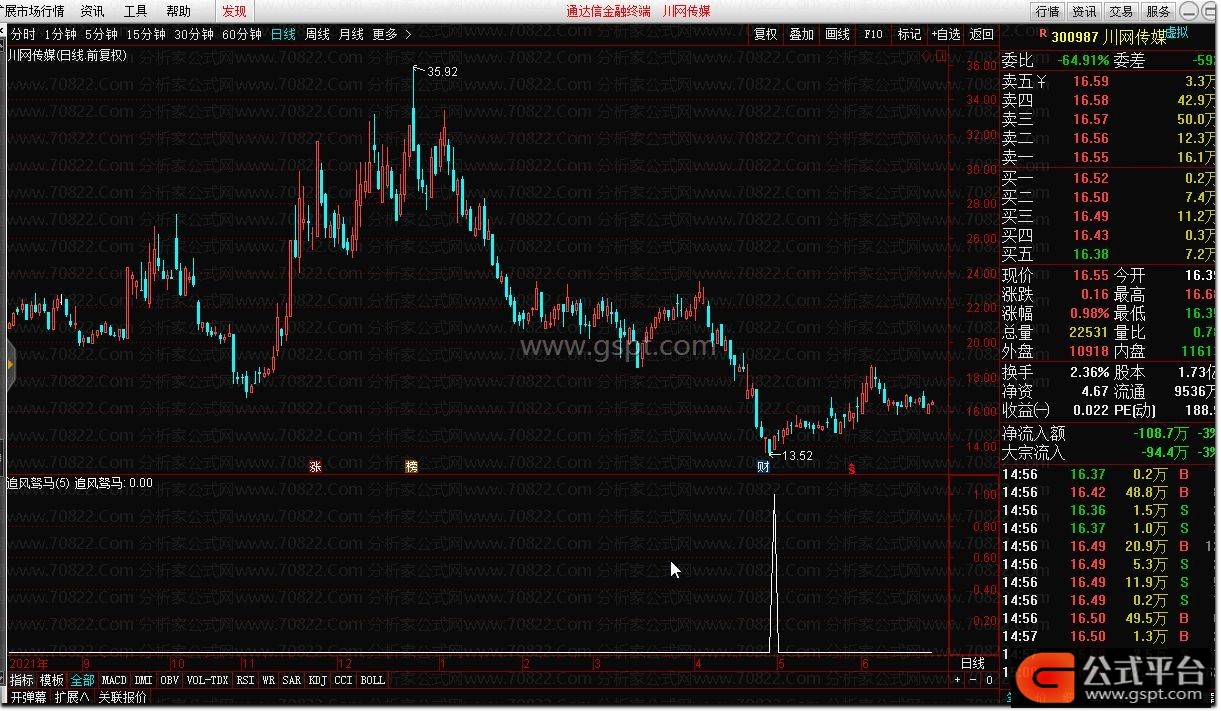Select the 15分钟 period tab

click(x=146, y=34)
